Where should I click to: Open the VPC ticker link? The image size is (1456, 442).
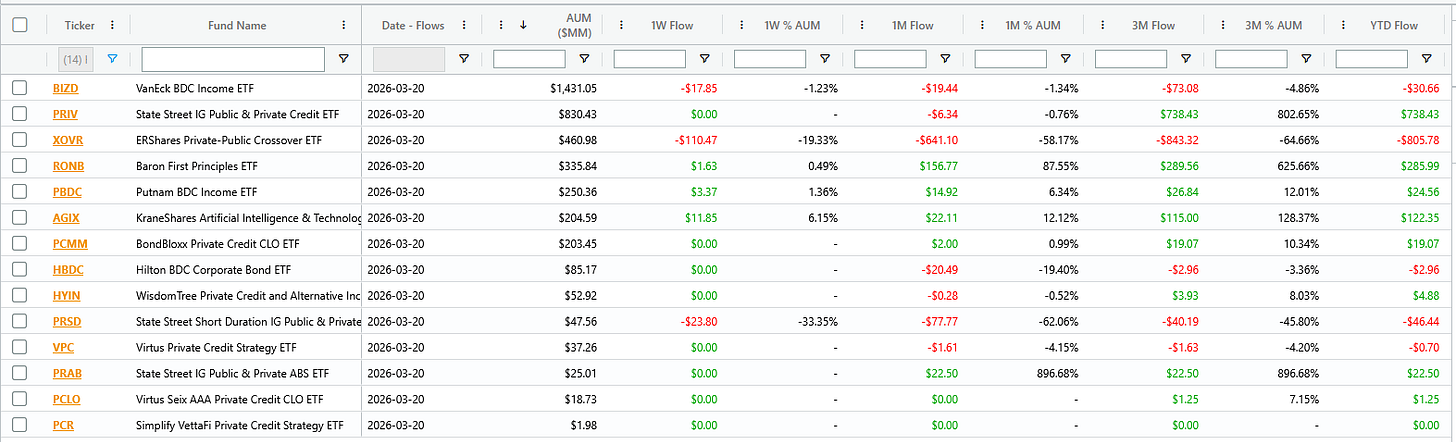coord(63,347)
